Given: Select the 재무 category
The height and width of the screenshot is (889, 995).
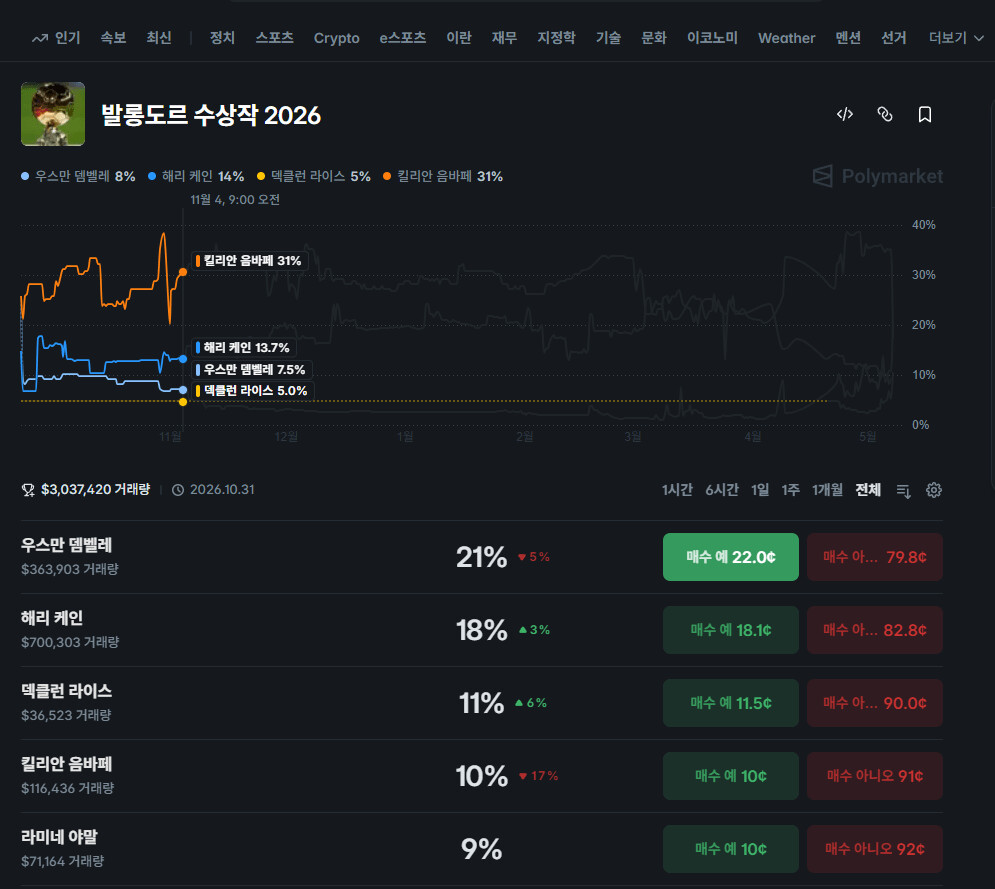Looking at the screenshot, I should (x=504, y=38).
